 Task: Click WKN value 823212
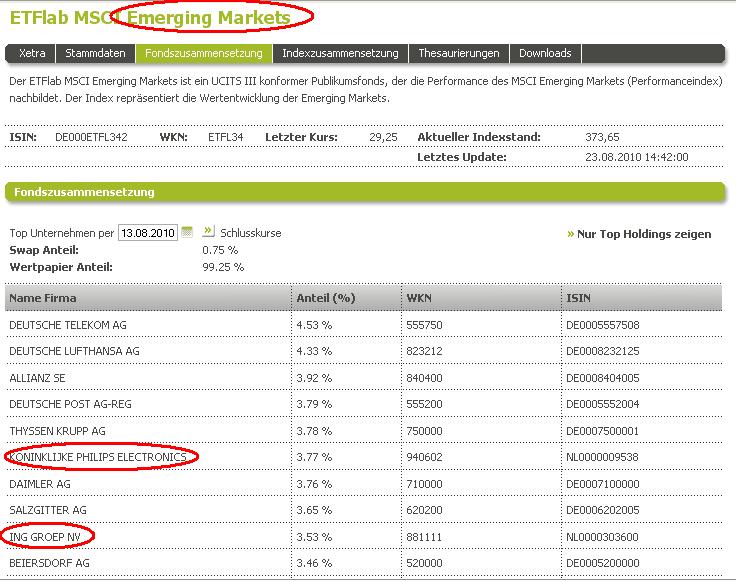[x=424, y=351]
